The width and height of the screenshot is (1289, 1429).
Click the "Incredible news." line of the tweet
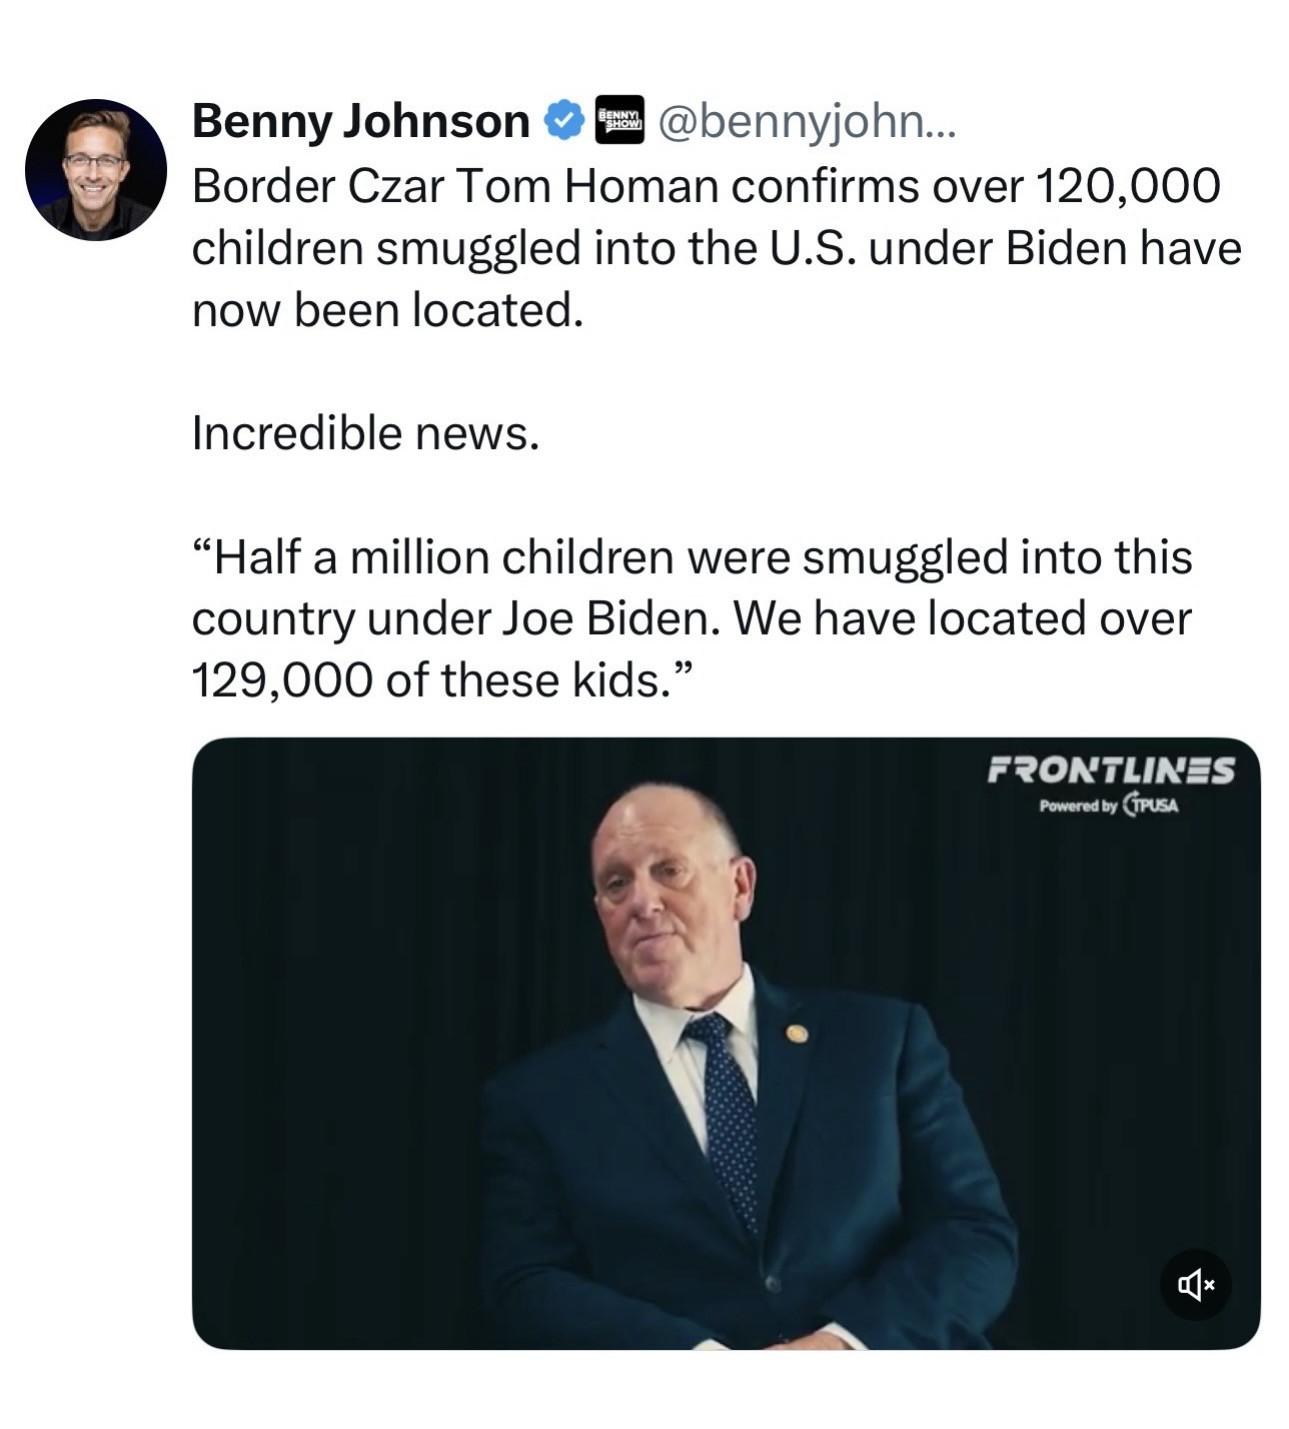coord(365,433)
